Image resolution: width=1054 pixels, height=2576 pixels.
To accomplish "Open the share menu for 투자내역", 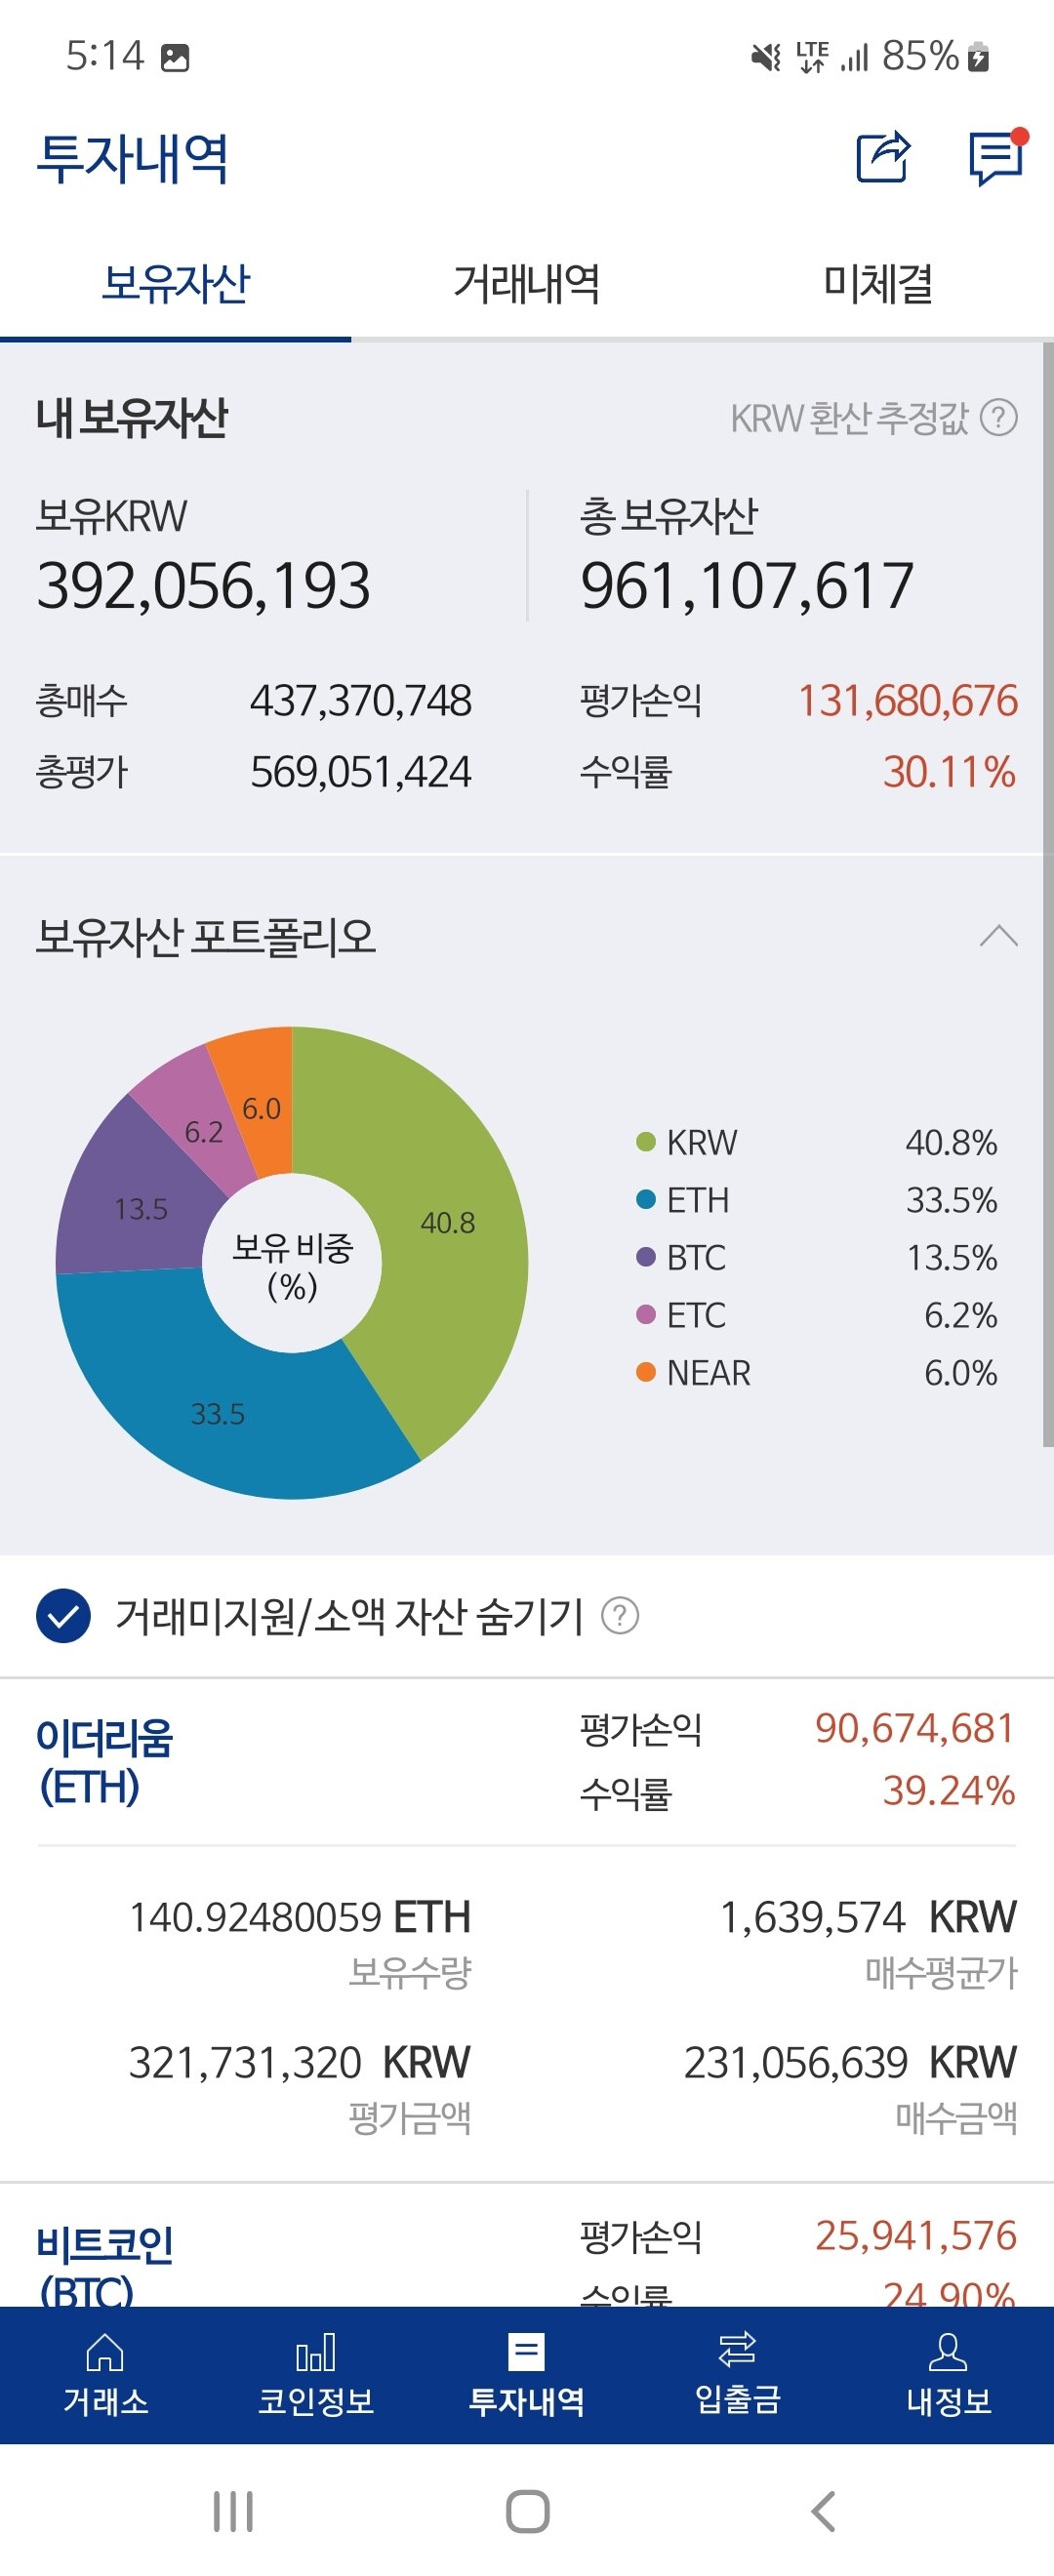I will click(x=884, y=160).
